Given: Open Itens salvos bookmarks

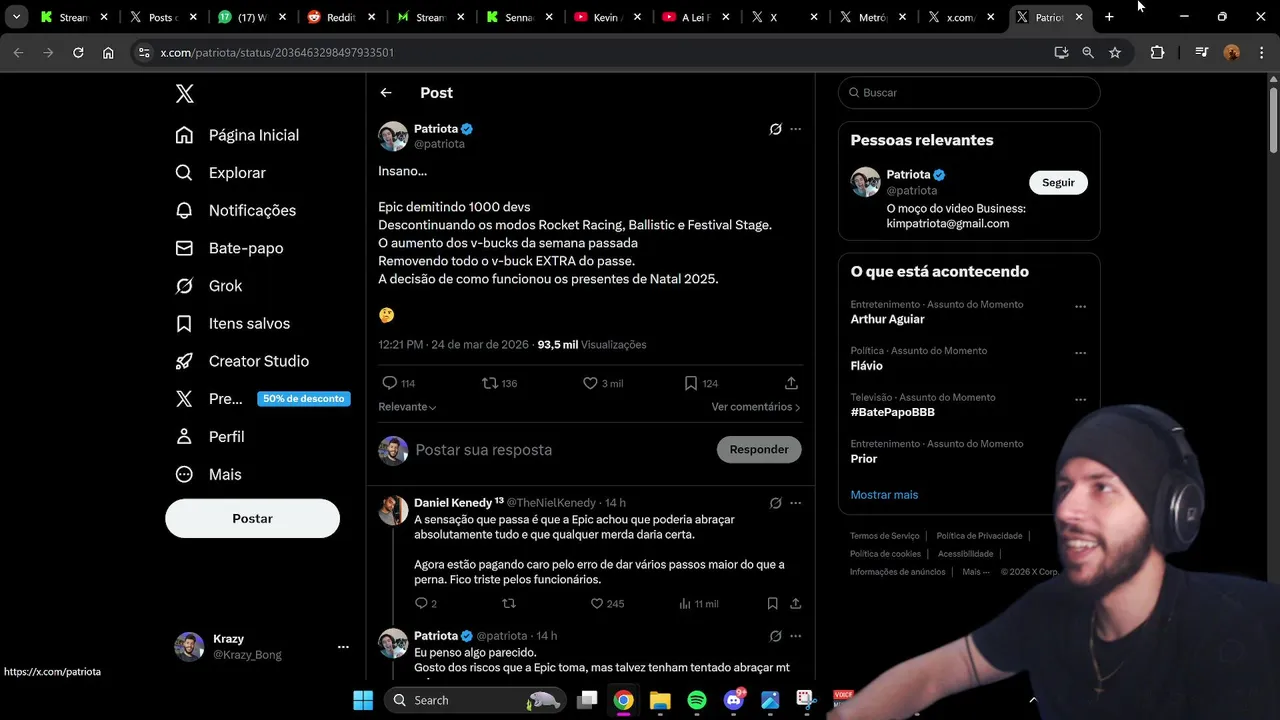Looking at the screenshot, I should [232, 323].
